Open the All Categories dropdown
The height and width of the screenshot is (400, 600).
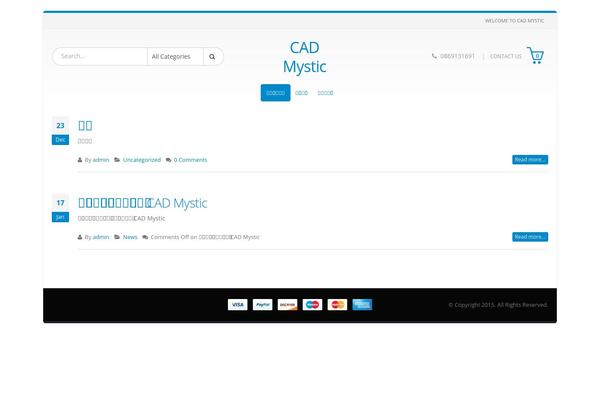(175, 57)
